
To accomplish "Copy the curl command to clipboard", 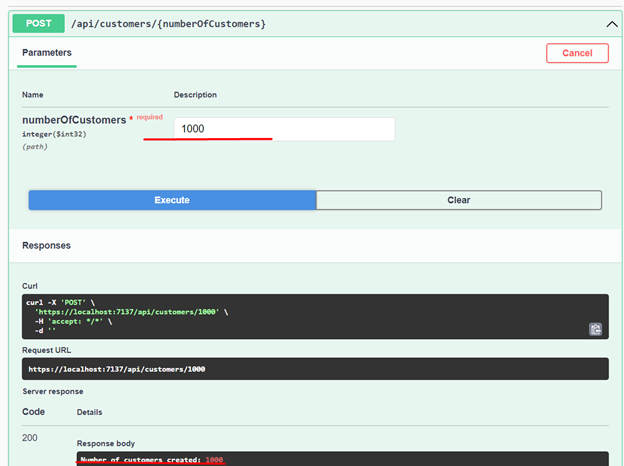I will (x=595, y=328).
